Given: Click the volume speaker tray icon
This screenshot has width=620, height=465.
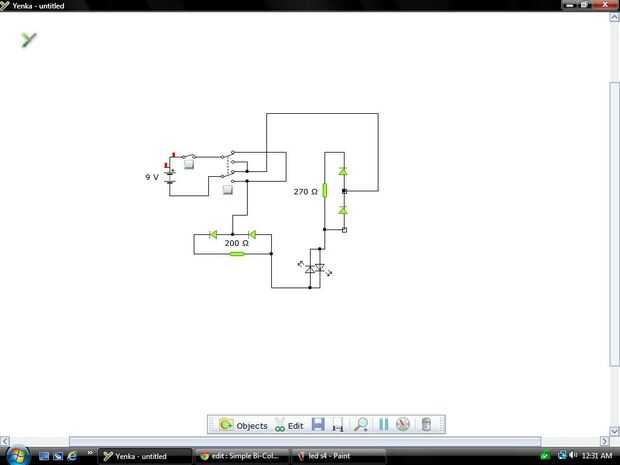Looking at the screenshot, I should pyautogui.click(x=573, y=456).
